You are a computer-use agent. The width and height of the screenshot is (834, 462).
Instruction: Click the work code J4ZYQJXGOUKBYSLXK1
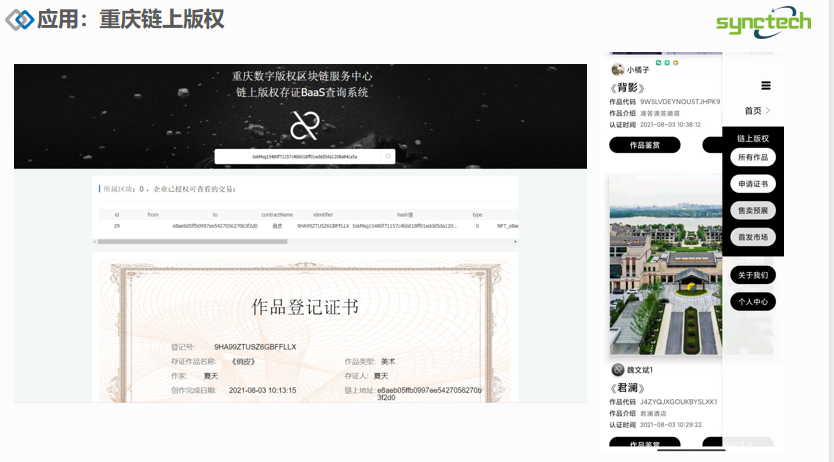(679, 401)
